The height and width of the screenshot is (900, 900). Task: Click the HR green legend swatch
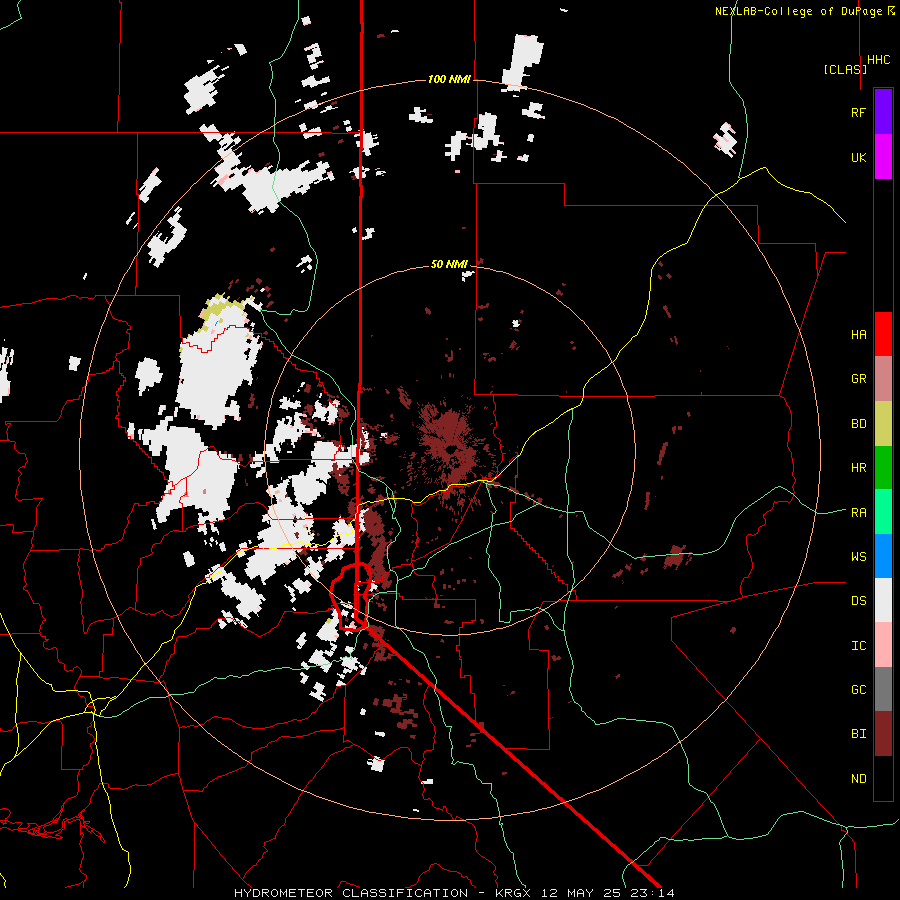(883, 468)
